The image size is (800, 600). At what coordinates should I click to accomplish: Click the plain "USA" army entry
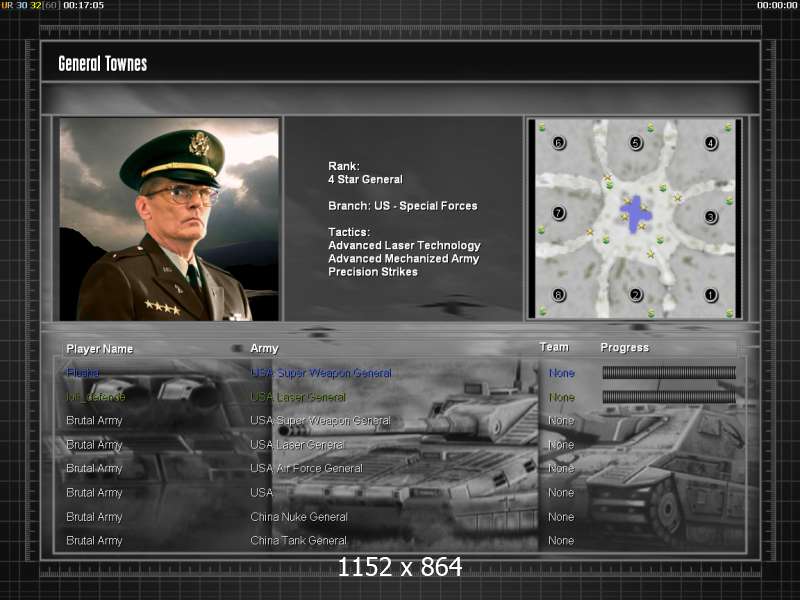(x=262, y=492)
